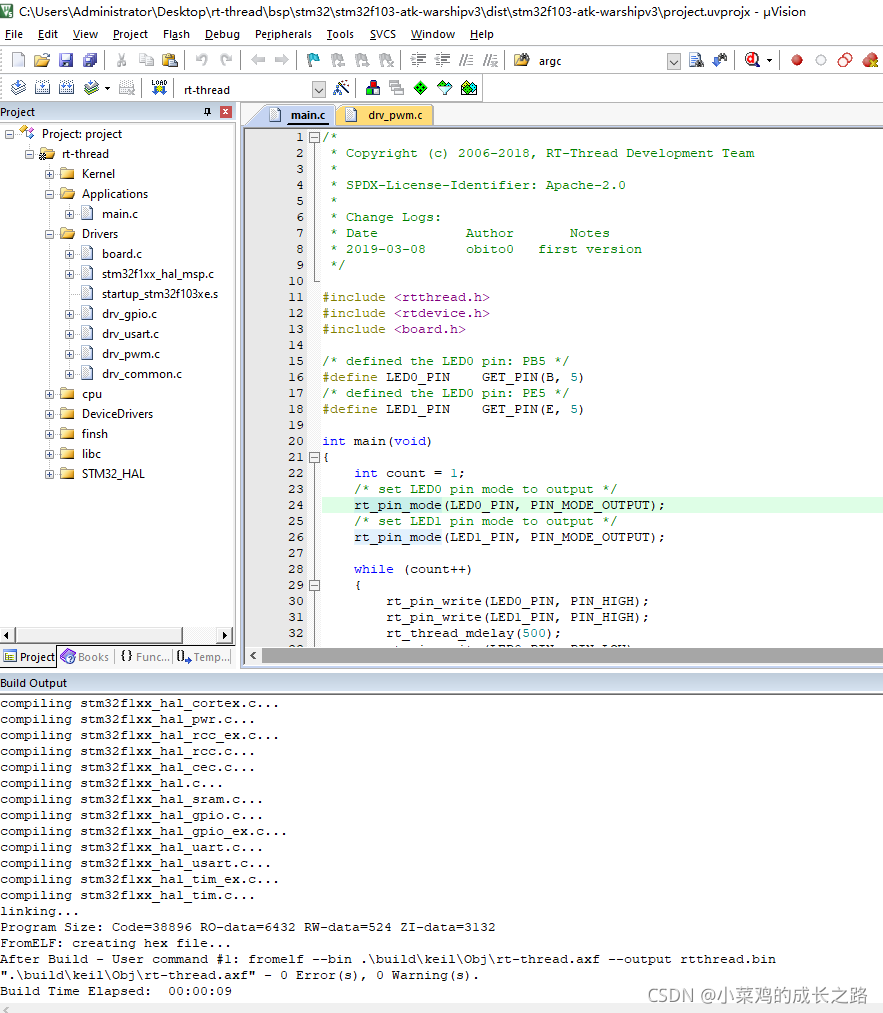Screen dimensions: 883x1013
Task: Click the Paste clipboard icon
Action: pyautogui.click(x=170, y=60)
